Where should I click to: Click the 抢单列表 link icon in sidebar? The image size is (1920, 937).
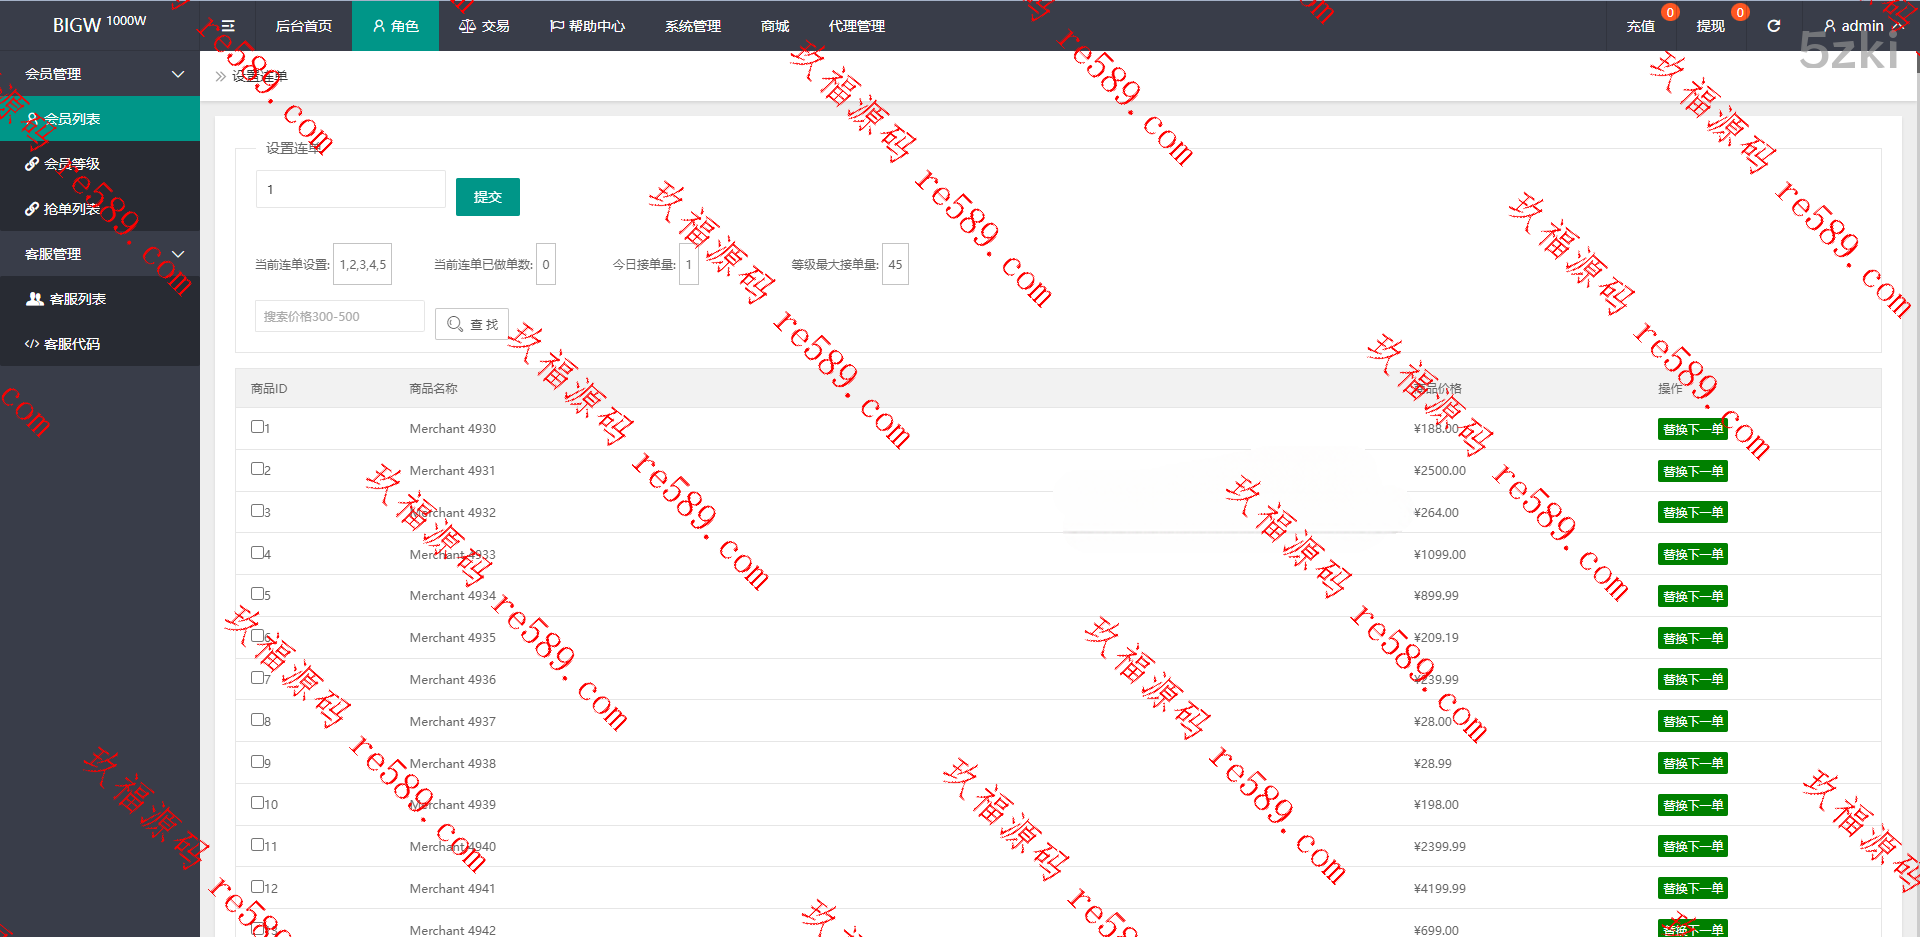32,209
